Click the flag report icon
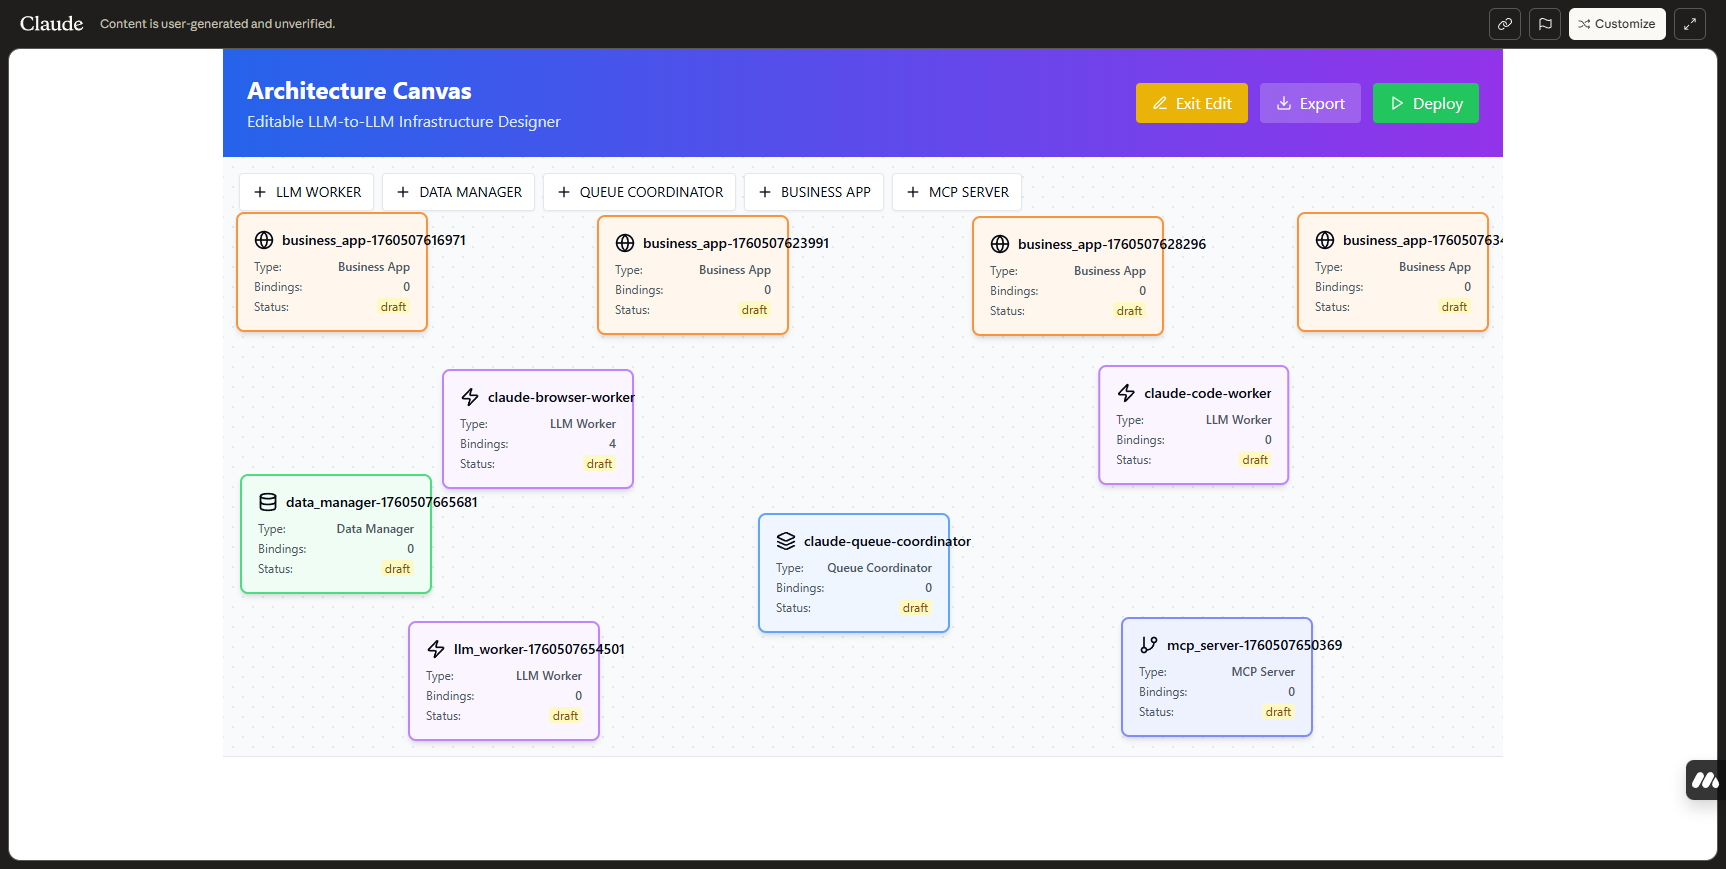Viewport: 1726px width, 869px height. (x=1545, y=24)
